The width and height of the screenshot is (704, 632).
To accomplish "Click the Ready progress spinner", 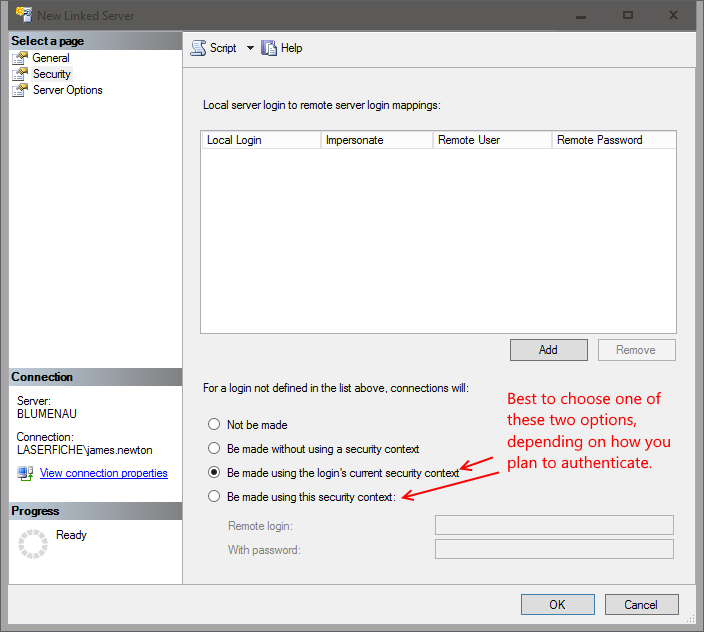I will click(33, 544).
